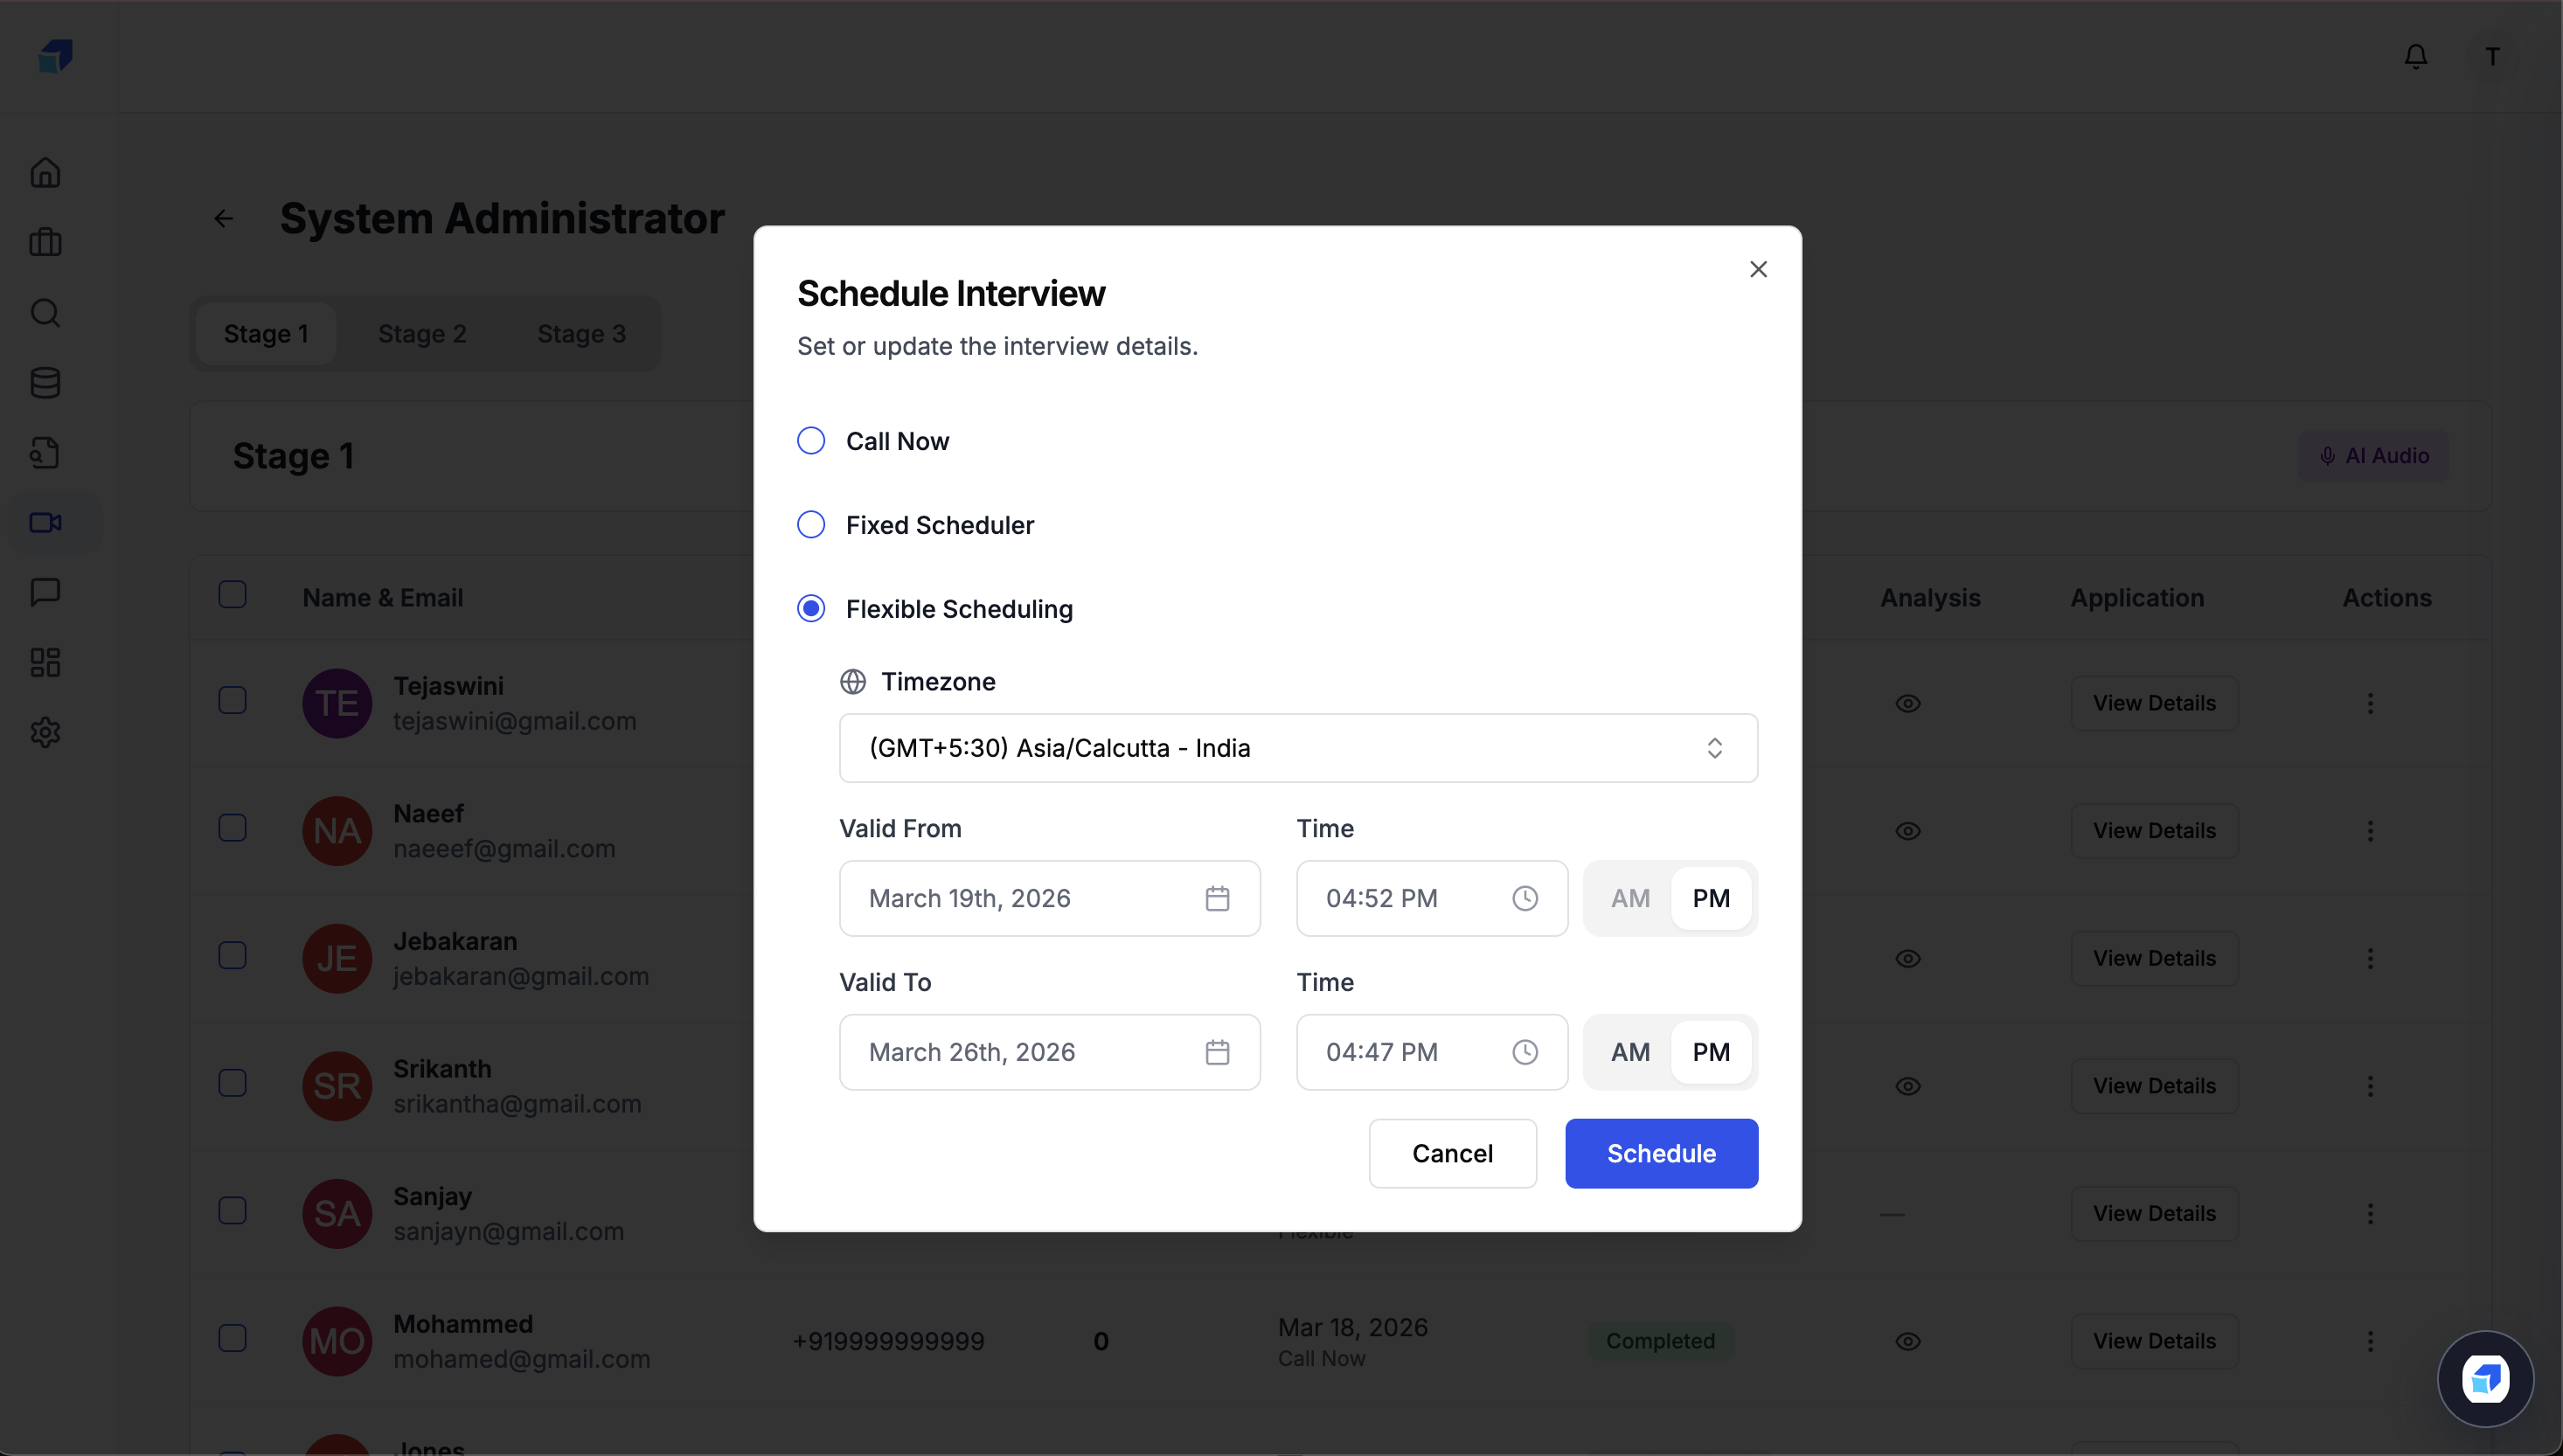Open three-dot actions menu for Sanjay
The width and height of the screenshot is (2563, 1456).
pos(2369,1213)
